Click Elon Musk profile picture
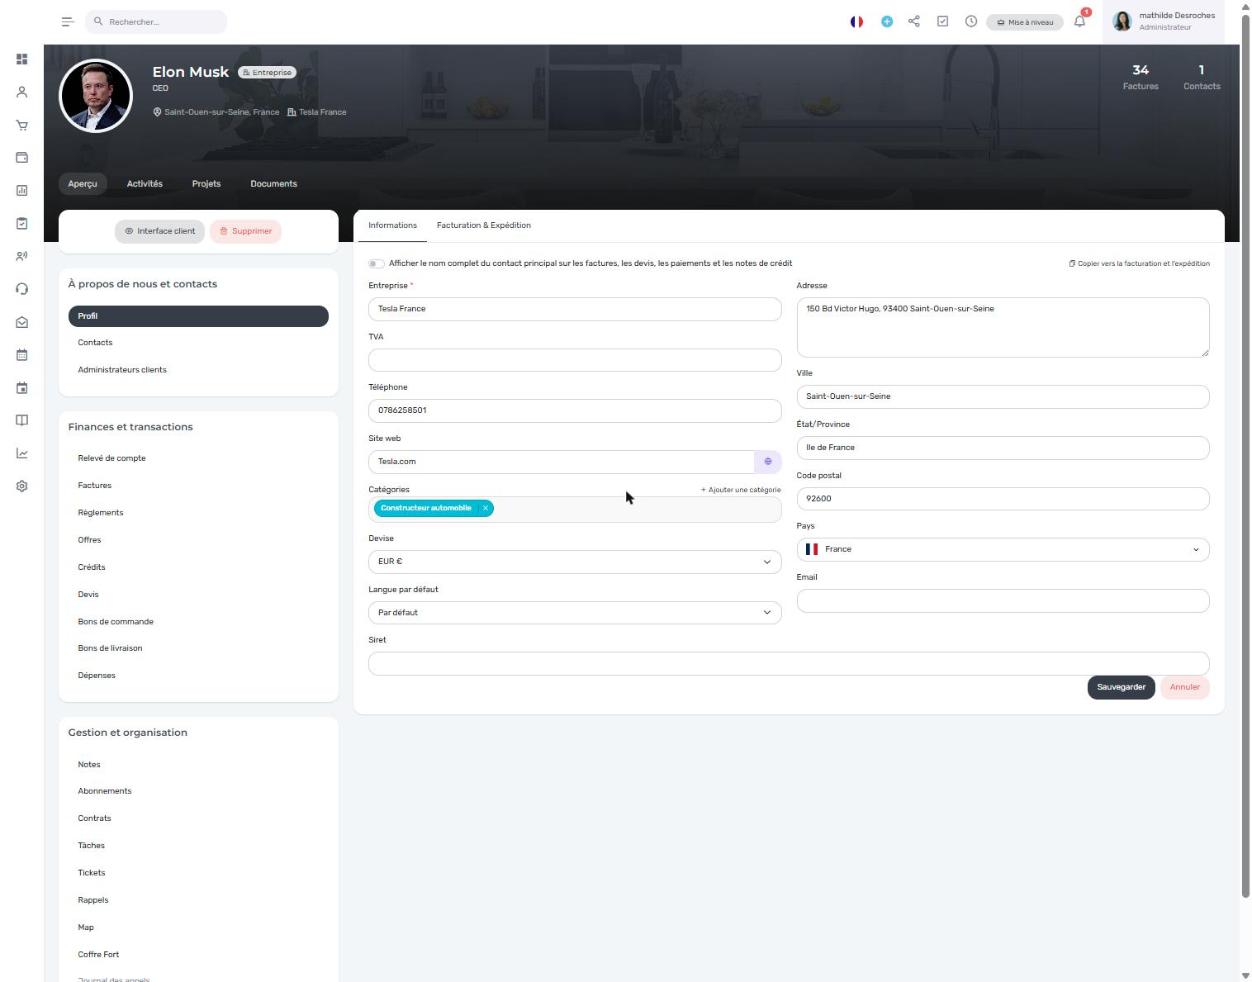This screenshot has height=982, width=1252. click(96, 96)
